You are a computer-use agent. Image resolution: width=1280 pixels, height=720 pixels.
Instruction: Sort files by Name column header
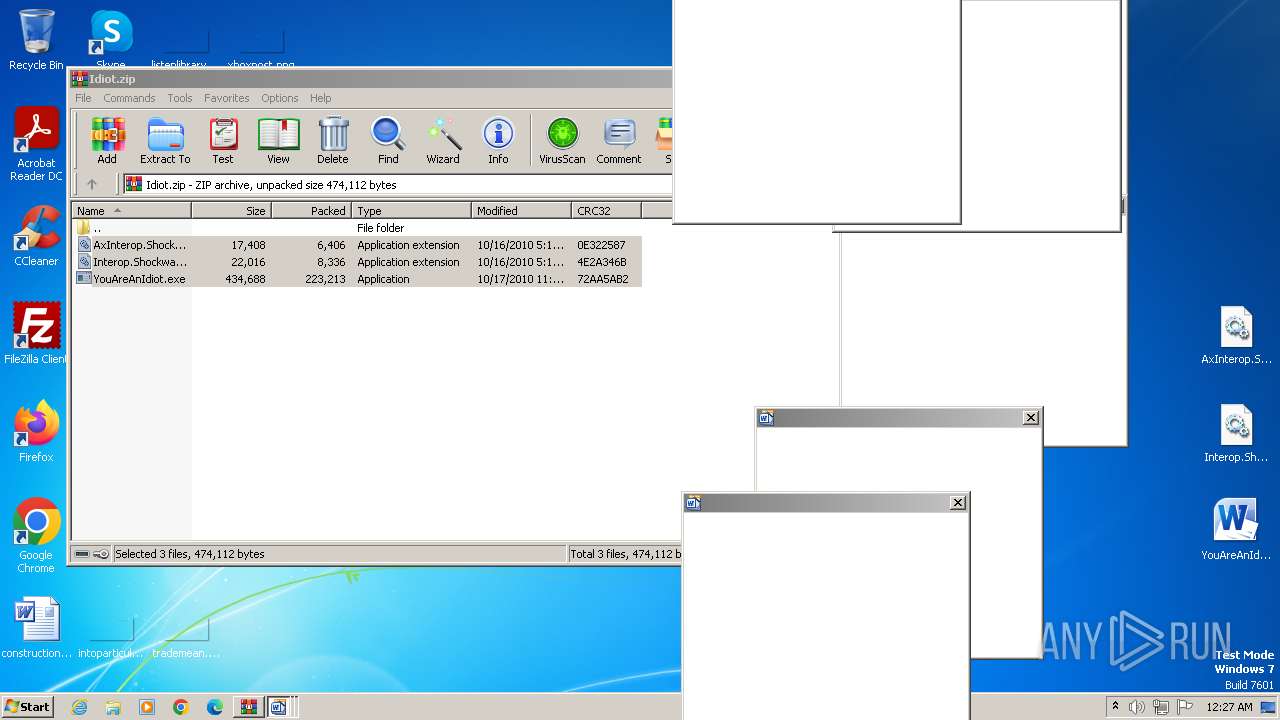click(x=131, y=211)
